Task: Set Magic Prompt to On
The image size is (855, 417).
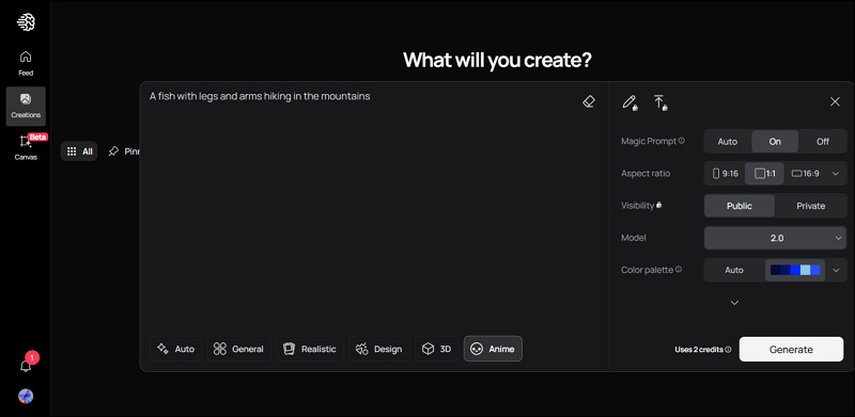Action: coord(775,141)
